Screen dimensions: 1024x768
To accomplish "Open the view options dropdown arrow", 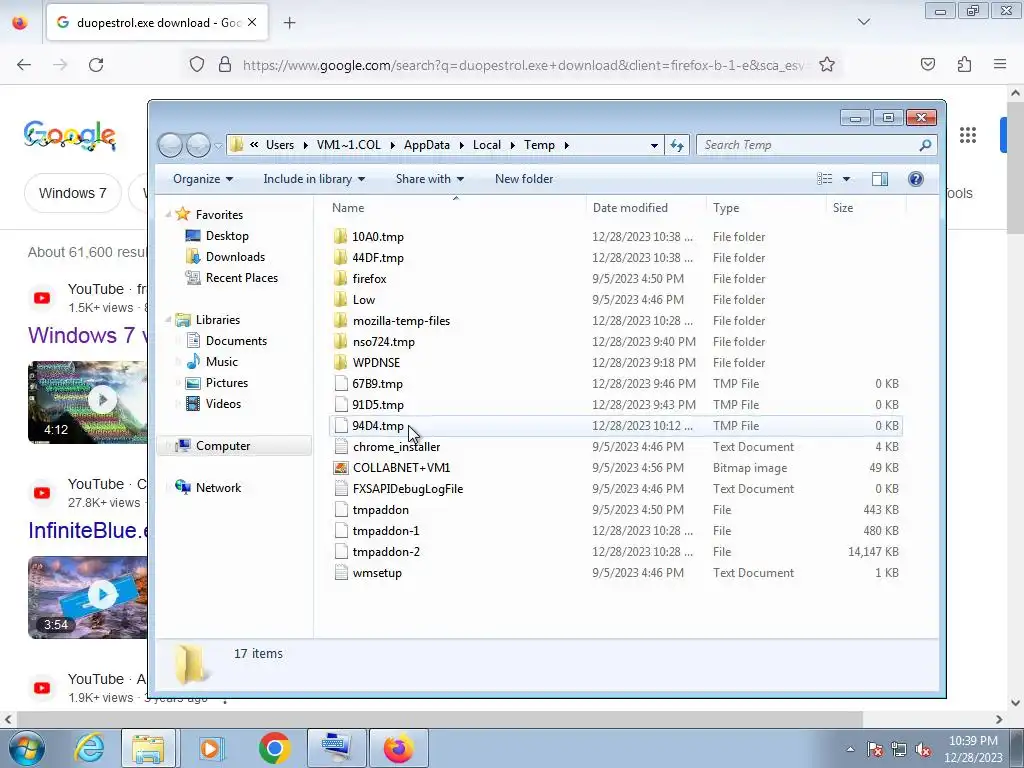I will [846, 179].
